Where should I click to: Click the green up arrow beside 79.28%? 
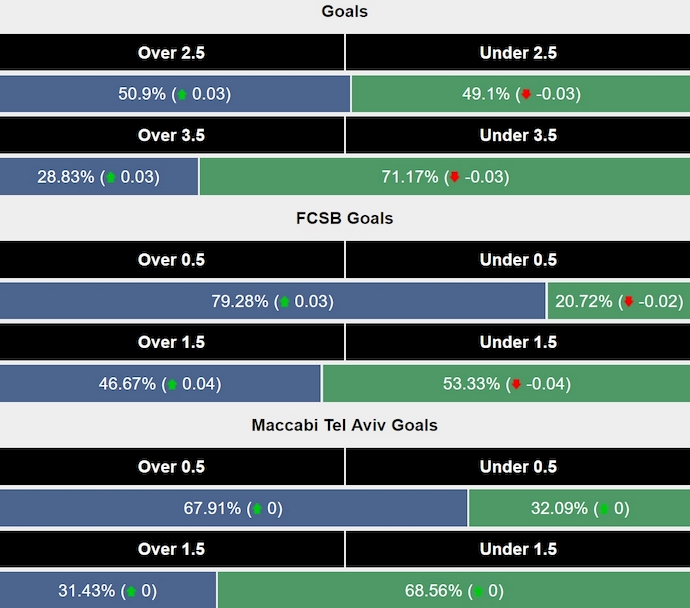[x=284, y=301]
